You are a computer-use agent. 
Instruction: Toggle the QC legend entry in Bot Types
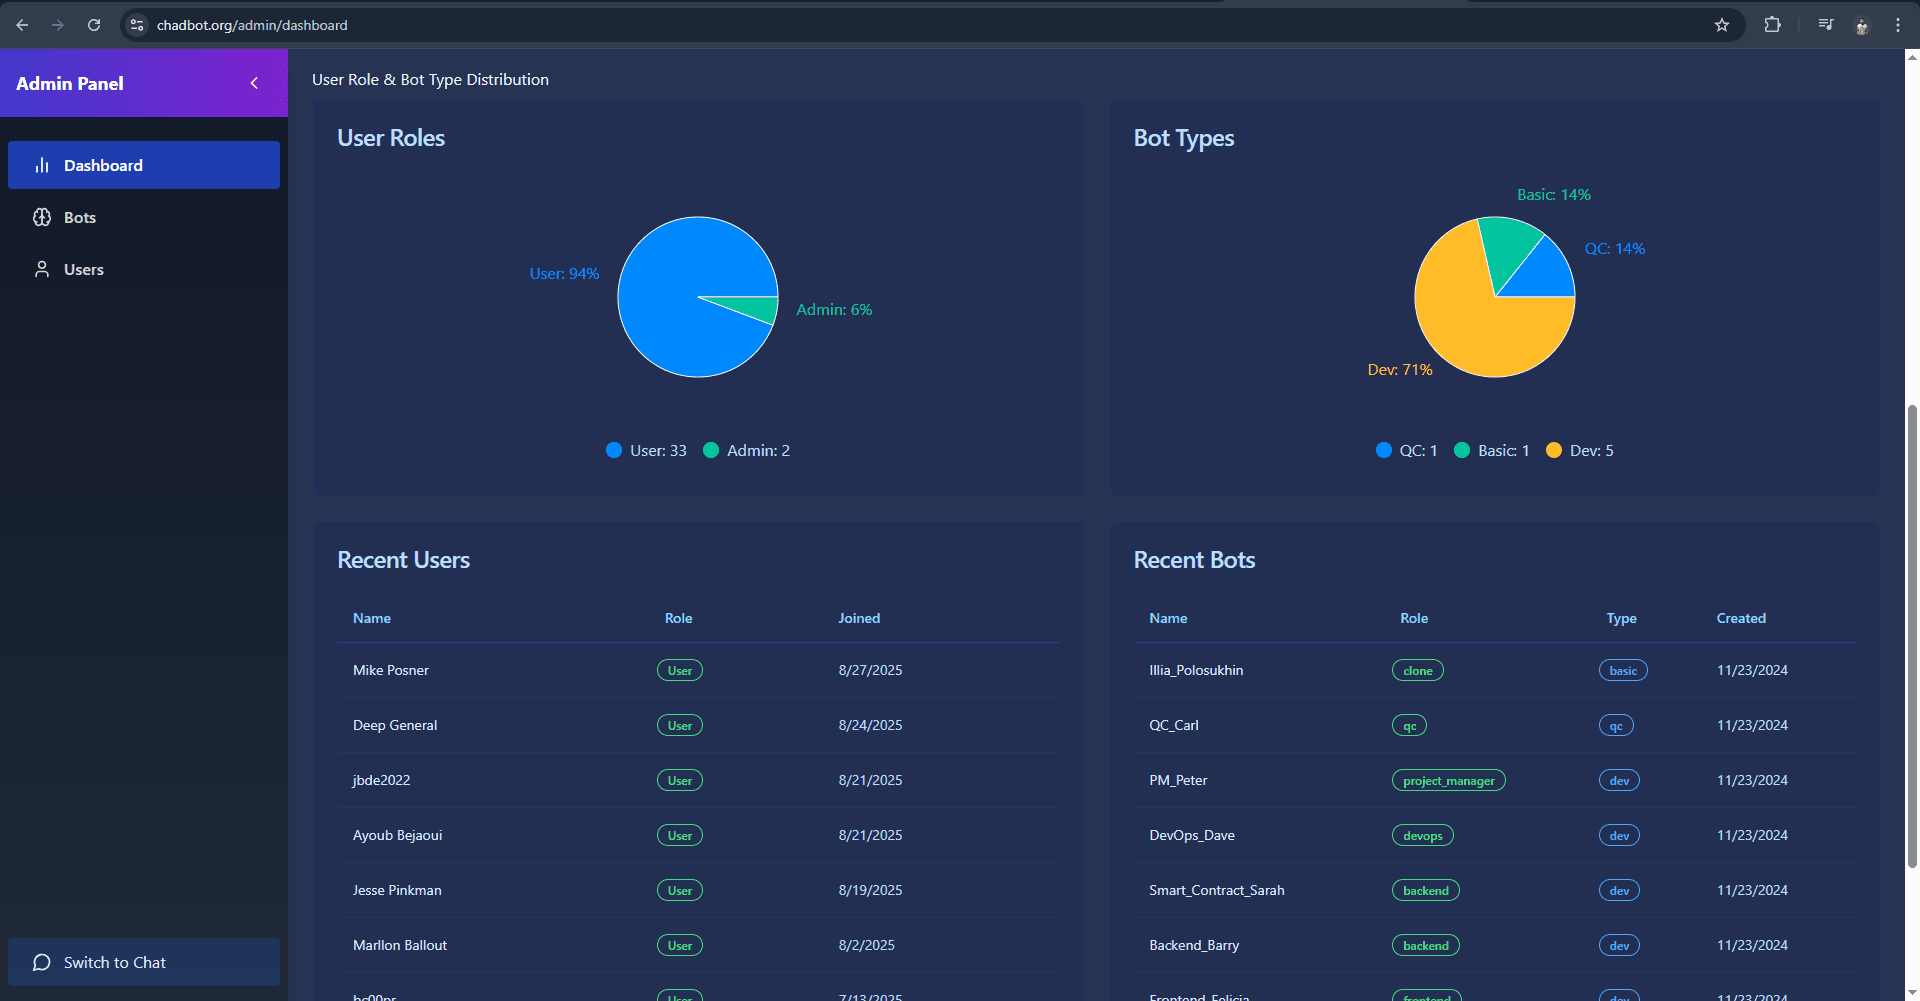1406,450
